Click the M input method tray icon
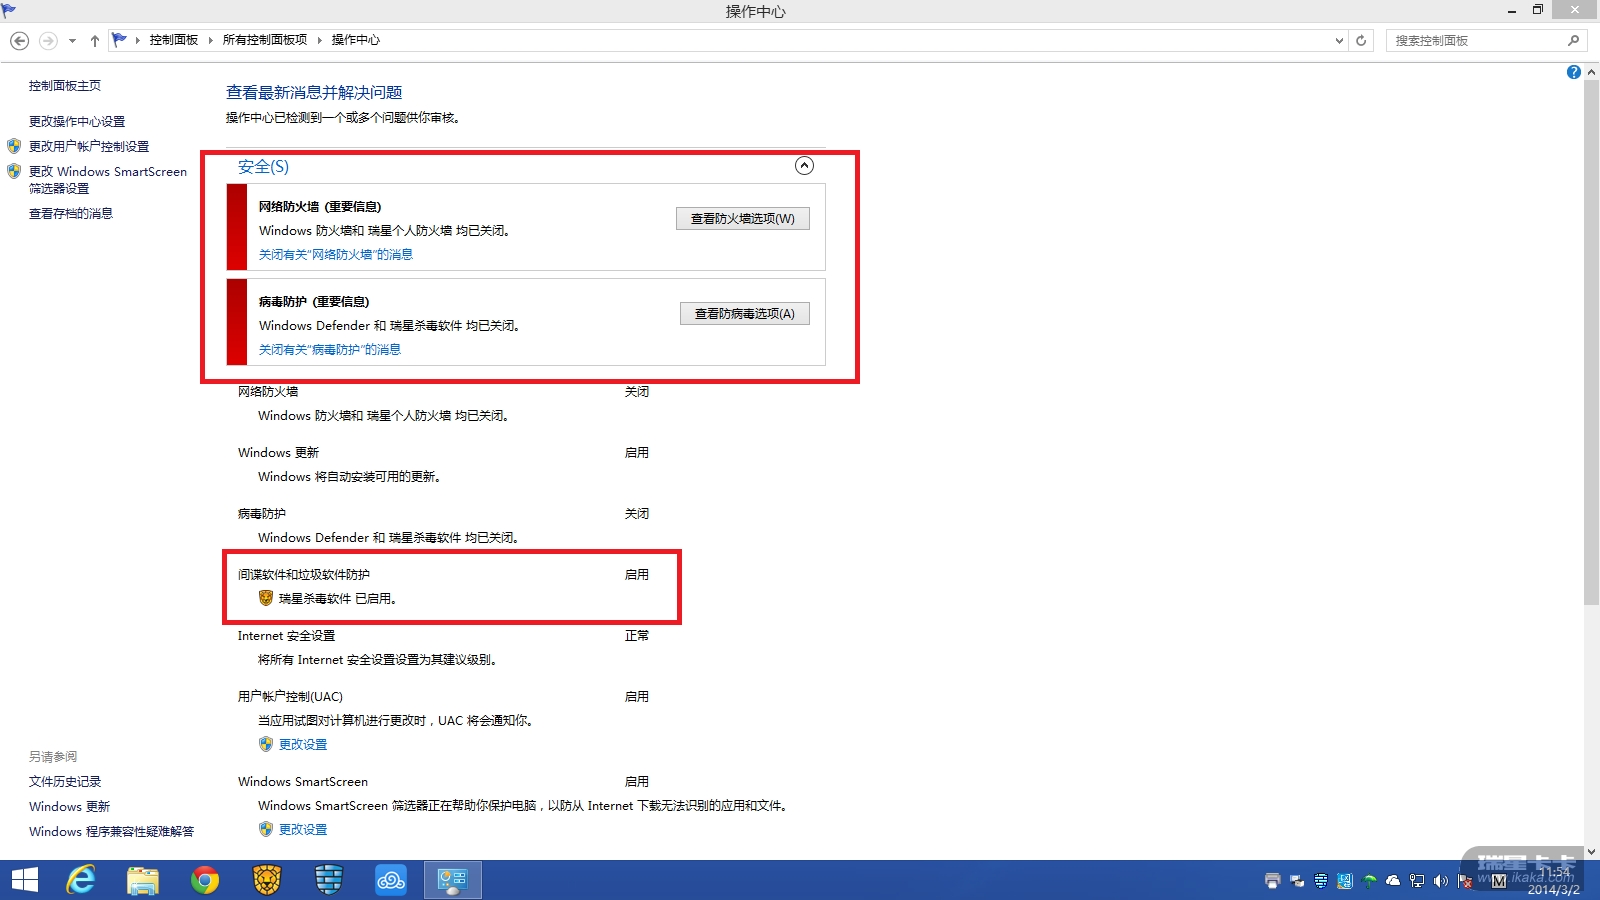1600x900 pixels. click(x=1498, y=881)
